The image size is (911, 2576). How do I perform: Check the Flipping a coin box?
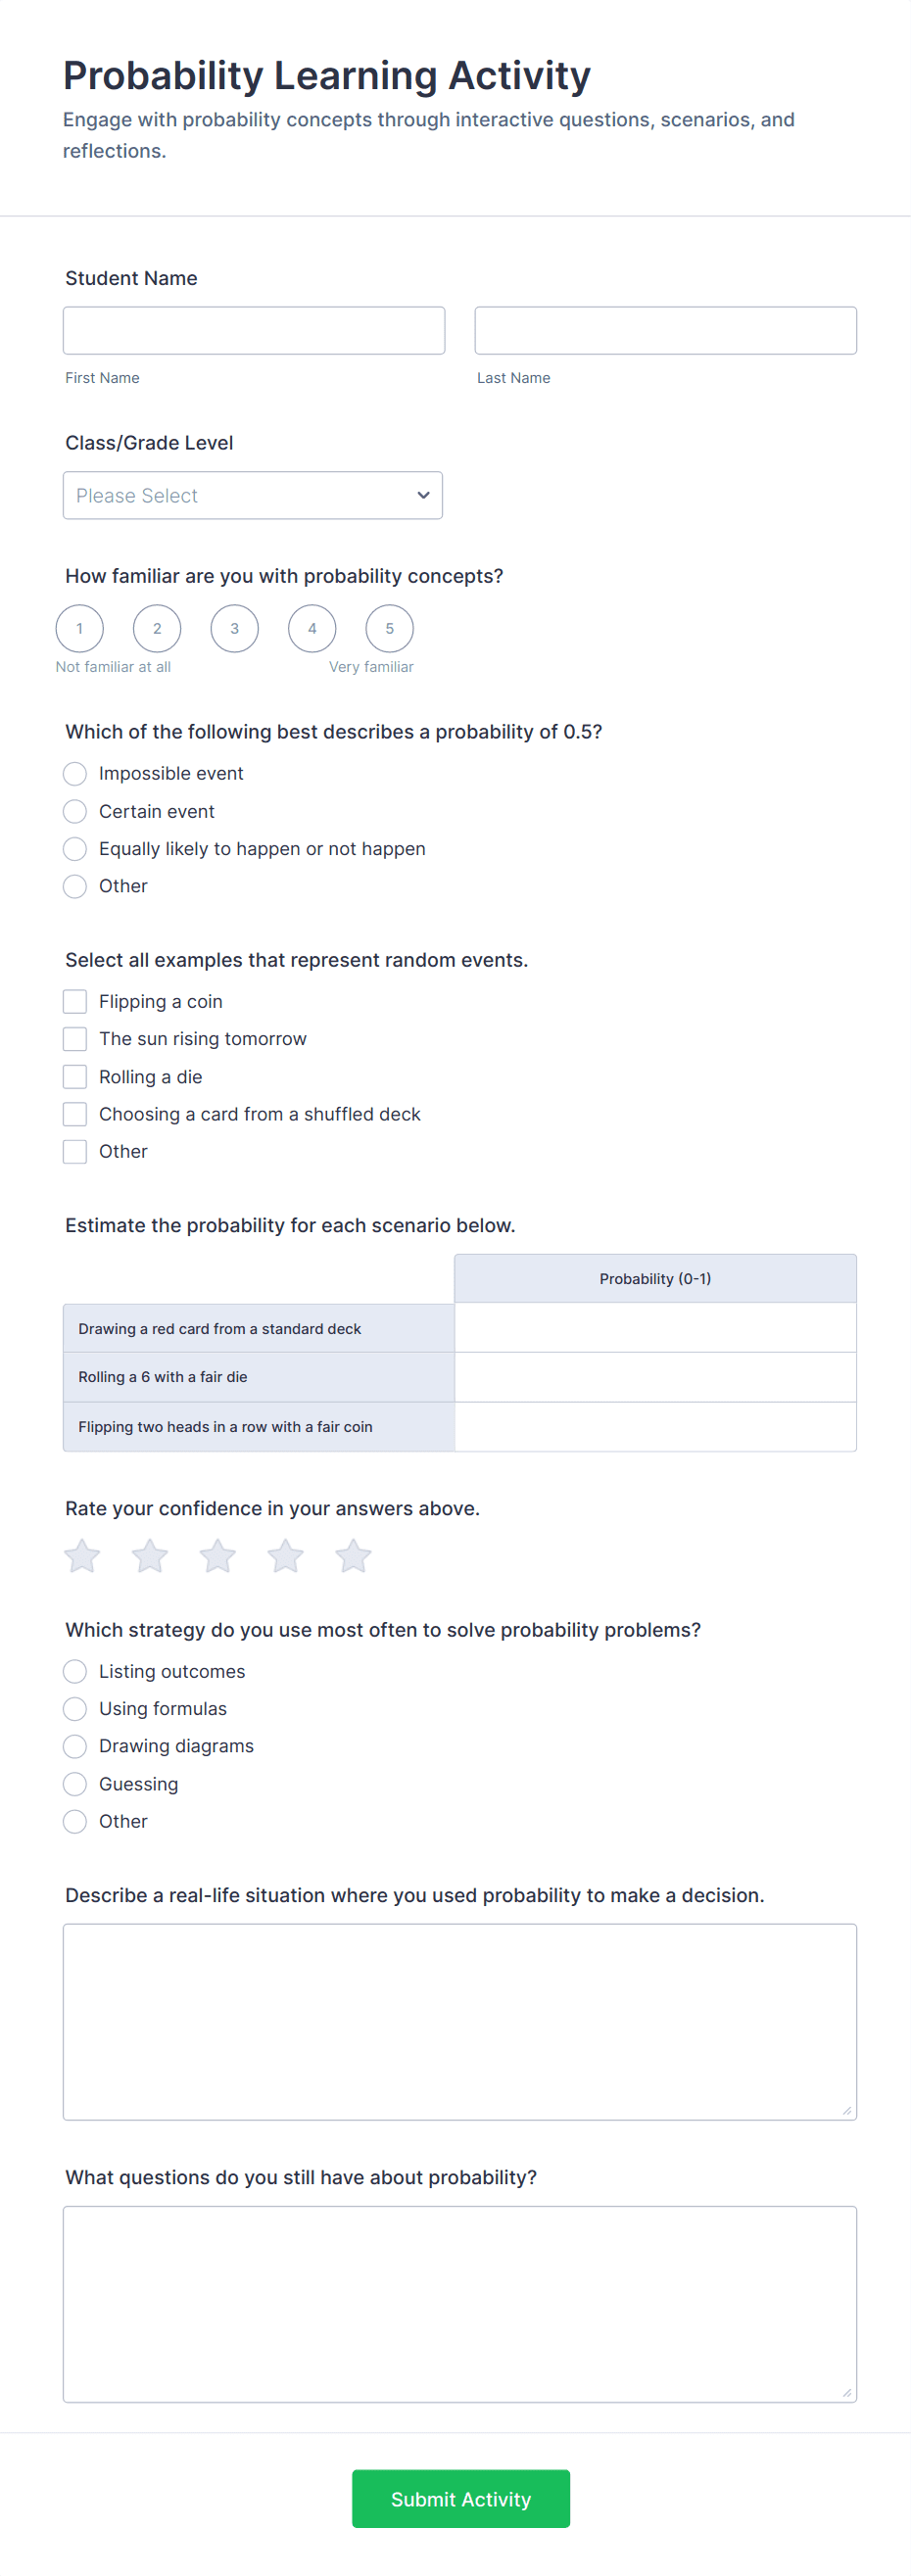[x=75, y=1002]
